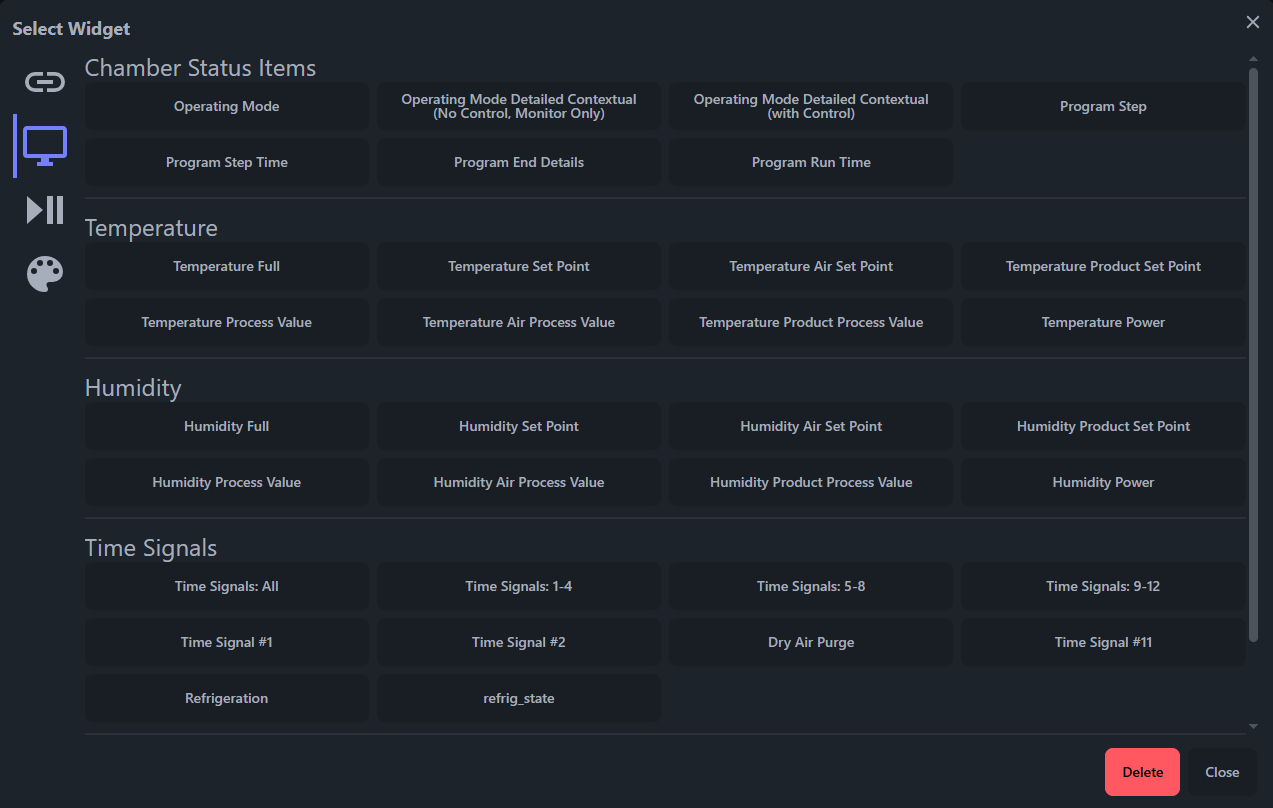
Task: Pick the Program Step widget
Action: pos(1103,106)
